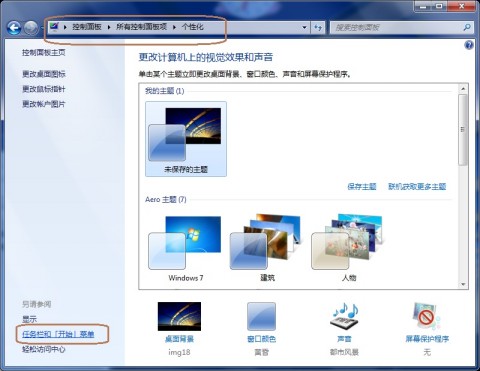Image resolution: width=480 pixels, height=371 pixels.
Task: Refresh the address bar with refresh icon
Action: pyautogui.click(x=318, y=28)
